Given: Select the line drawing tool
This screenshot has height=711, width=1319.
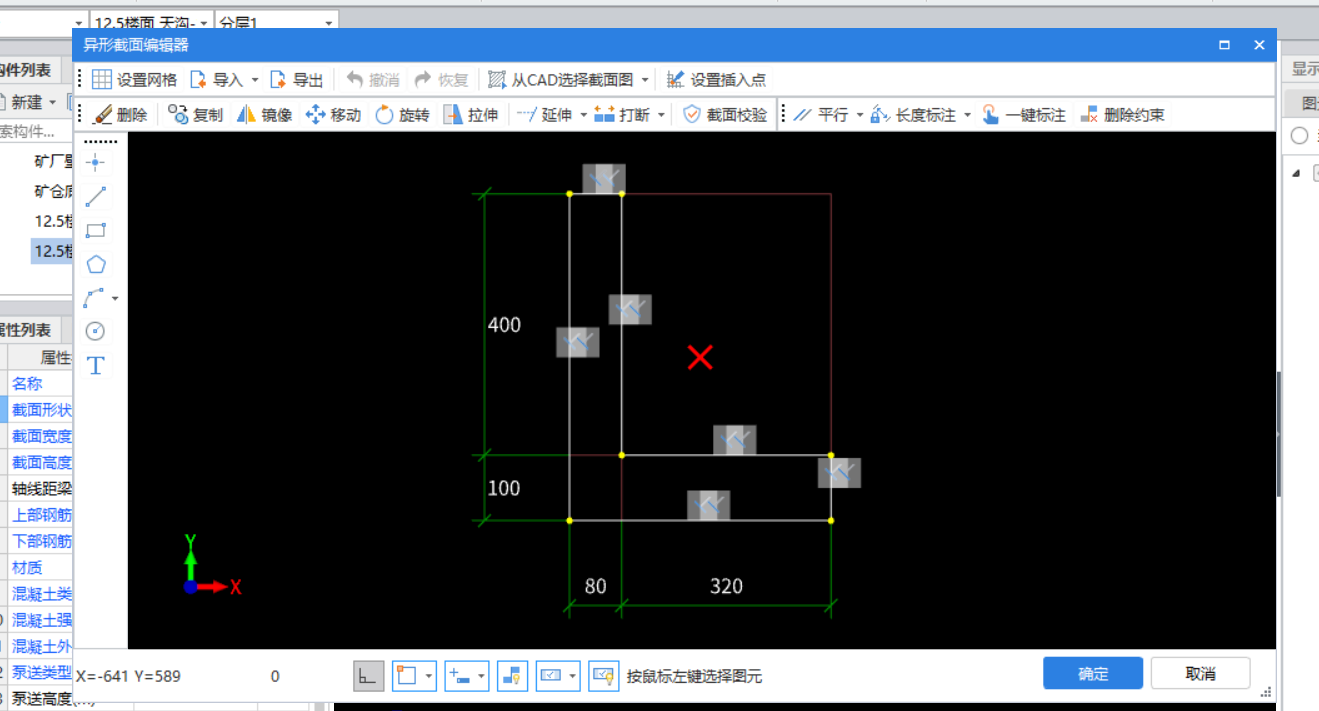Looking at the screenshot, I should 96,196.
